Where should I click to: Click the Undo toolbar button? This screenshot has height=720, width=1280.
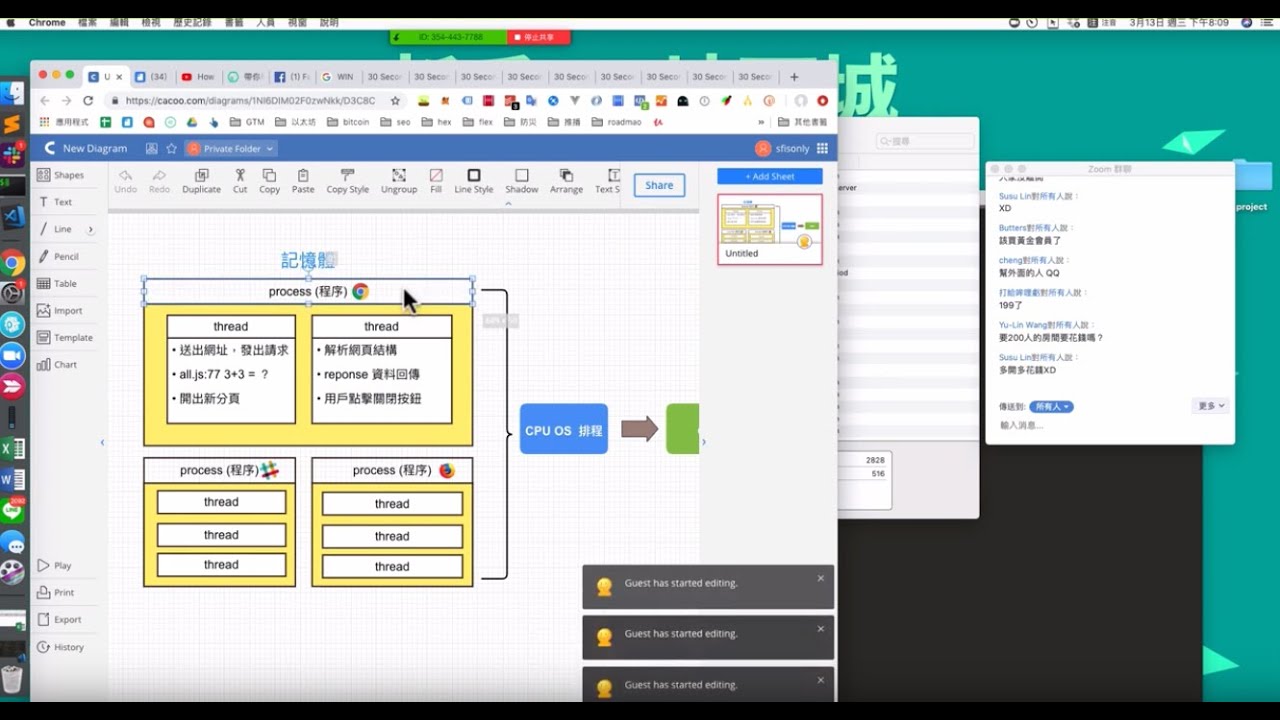pyautogui.click(x=126, y=181)
